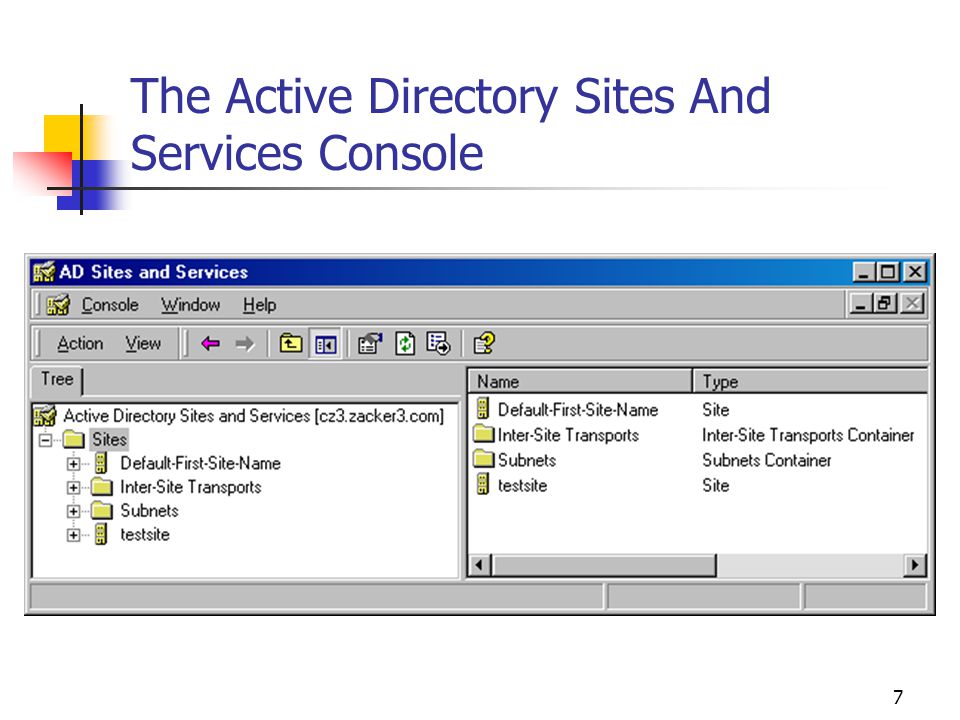The width and height of the screenshot is (960, 720).
Task: Minimize the inner MDI console window
Action: (860, 303)
